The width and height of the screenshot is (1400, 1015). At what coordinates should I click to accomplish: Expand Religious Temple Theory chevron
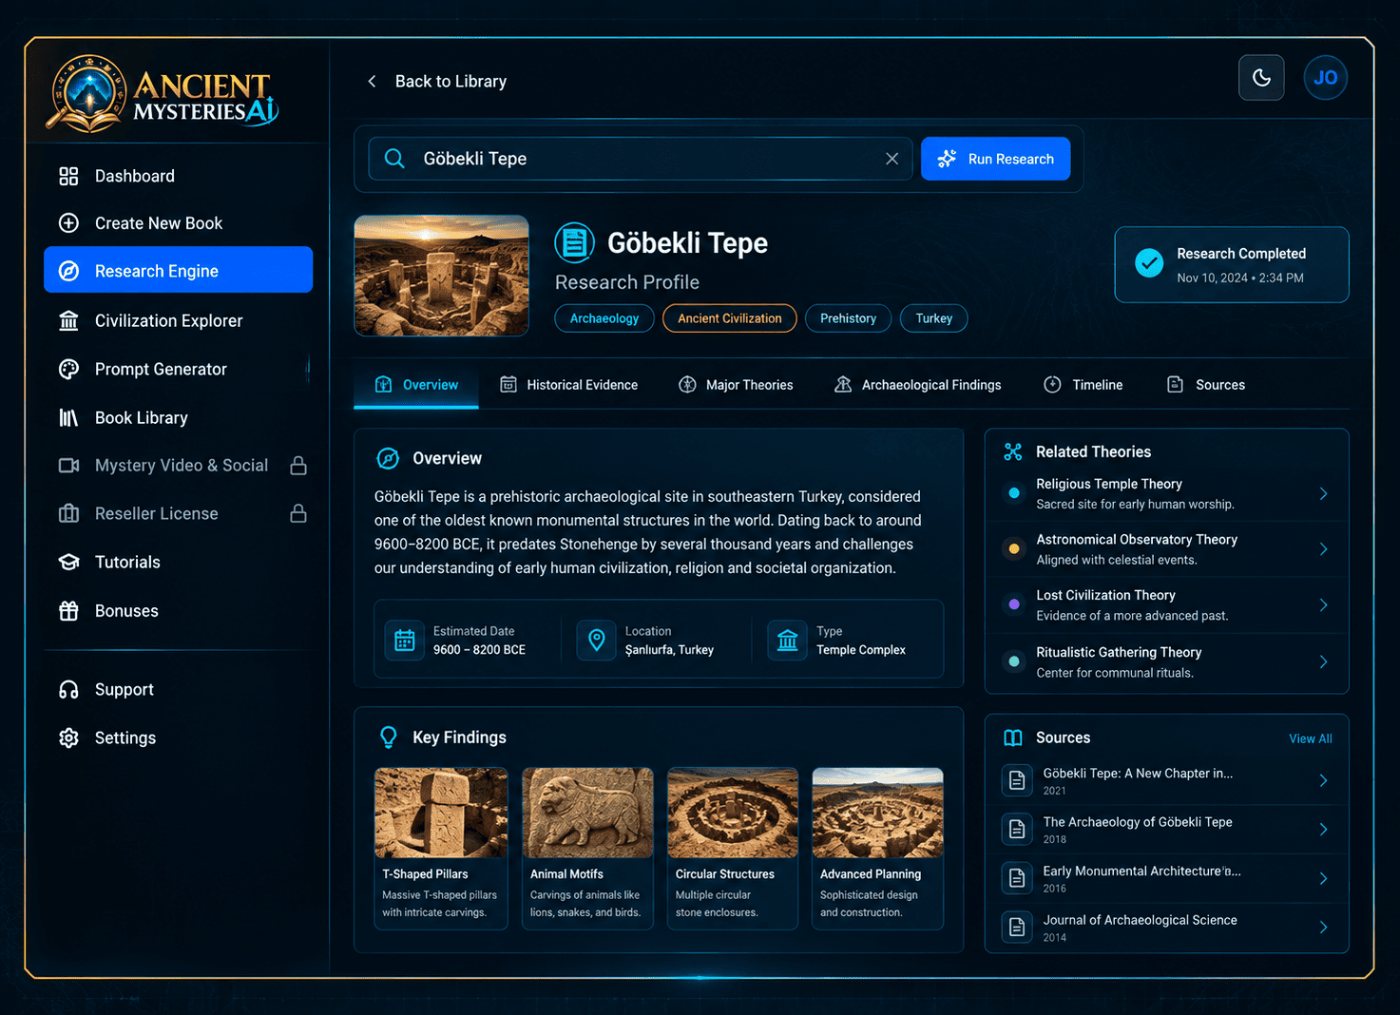point(1324,494)
